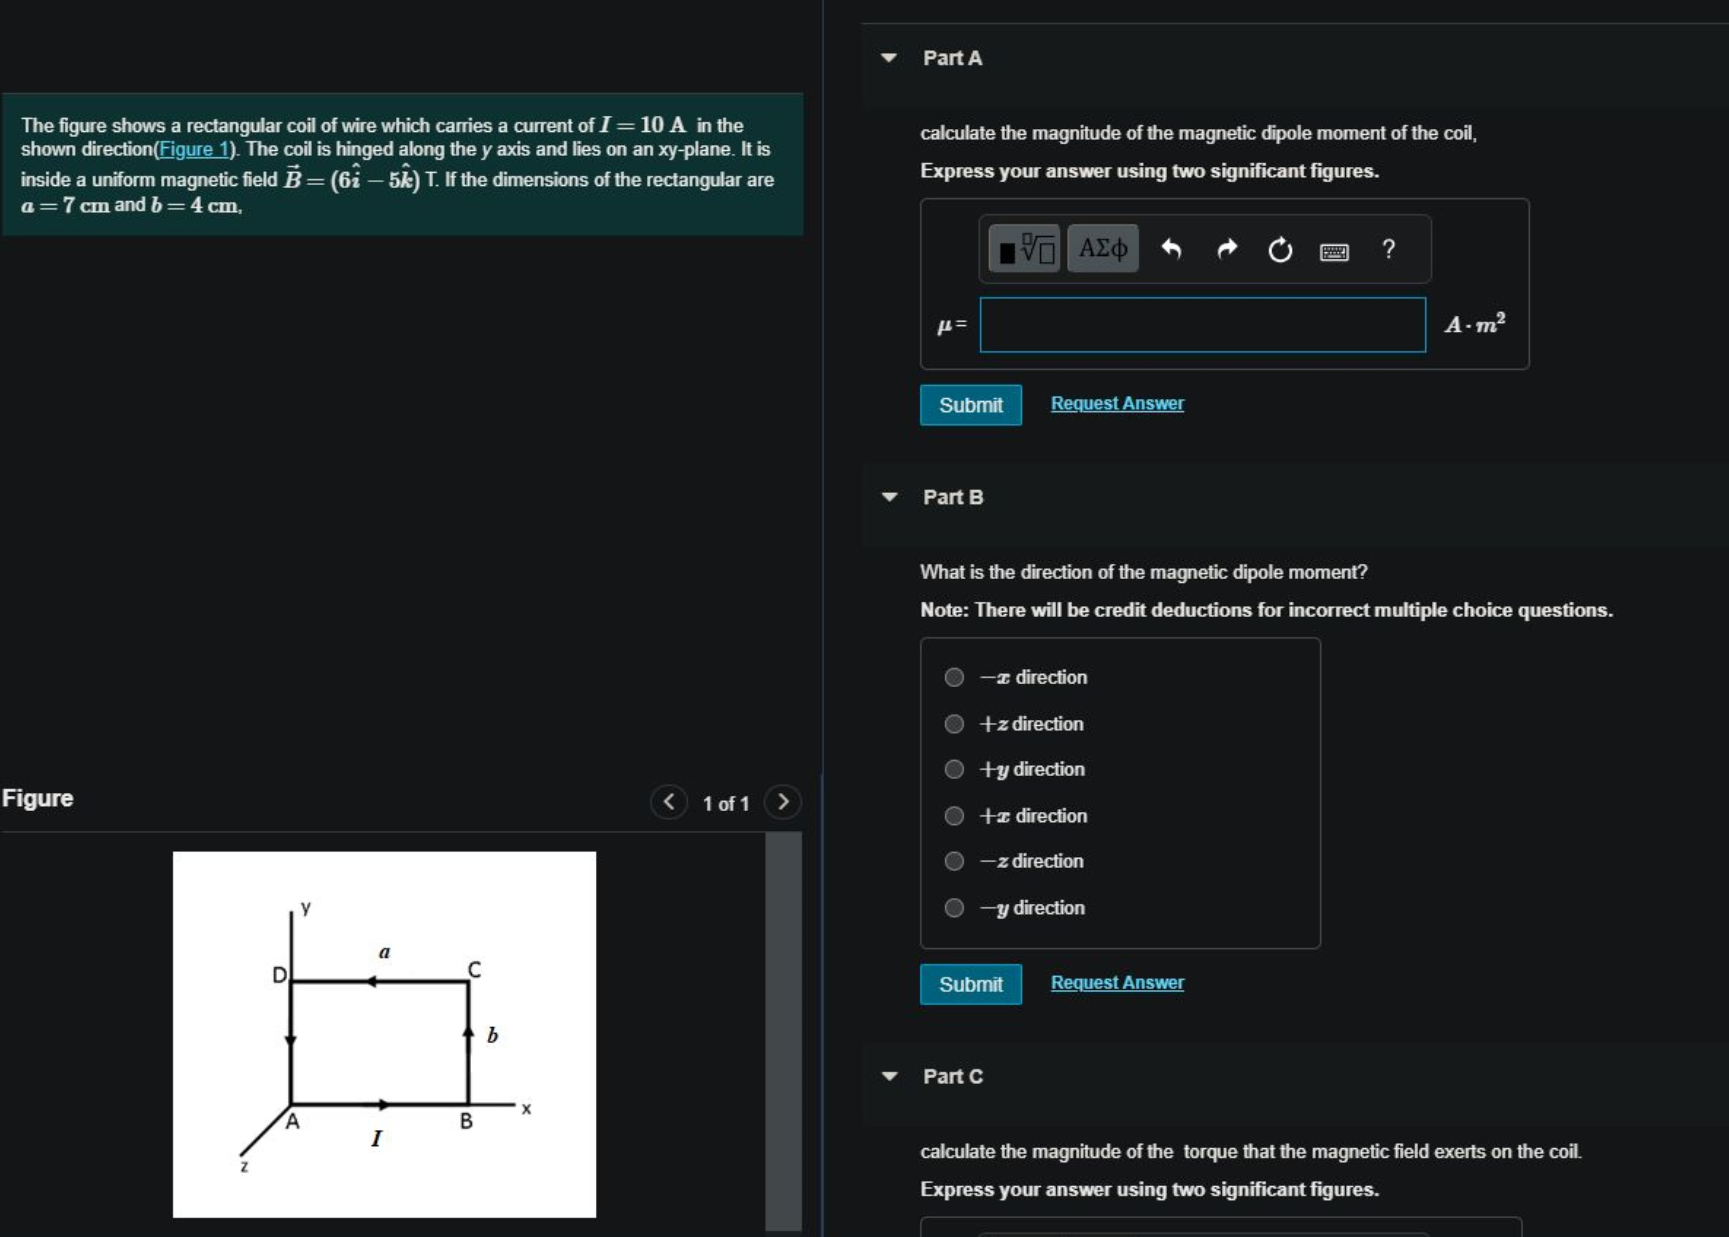Select the +x direction answer
The image size is (1729, 1237).
tap(953, 815)
